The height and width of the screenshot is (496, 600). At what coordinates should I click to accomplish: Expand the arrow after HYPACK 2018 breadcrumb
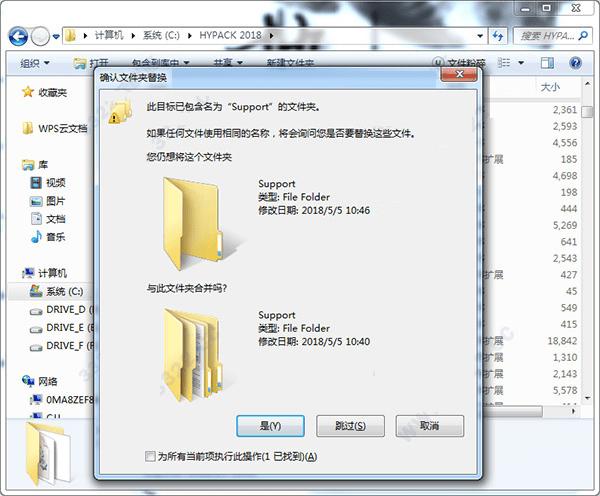(271, 36)
